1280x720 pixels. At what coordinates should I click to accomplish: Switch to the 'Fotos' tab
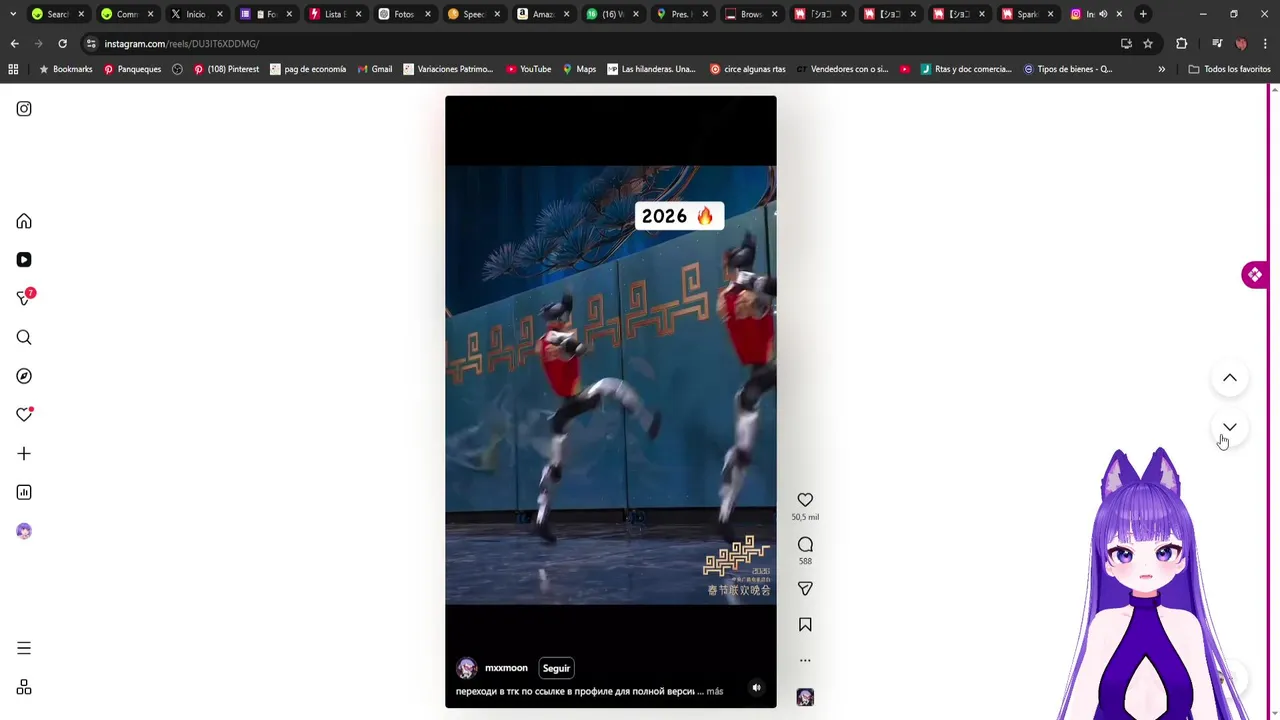click(x=404, y=14)
